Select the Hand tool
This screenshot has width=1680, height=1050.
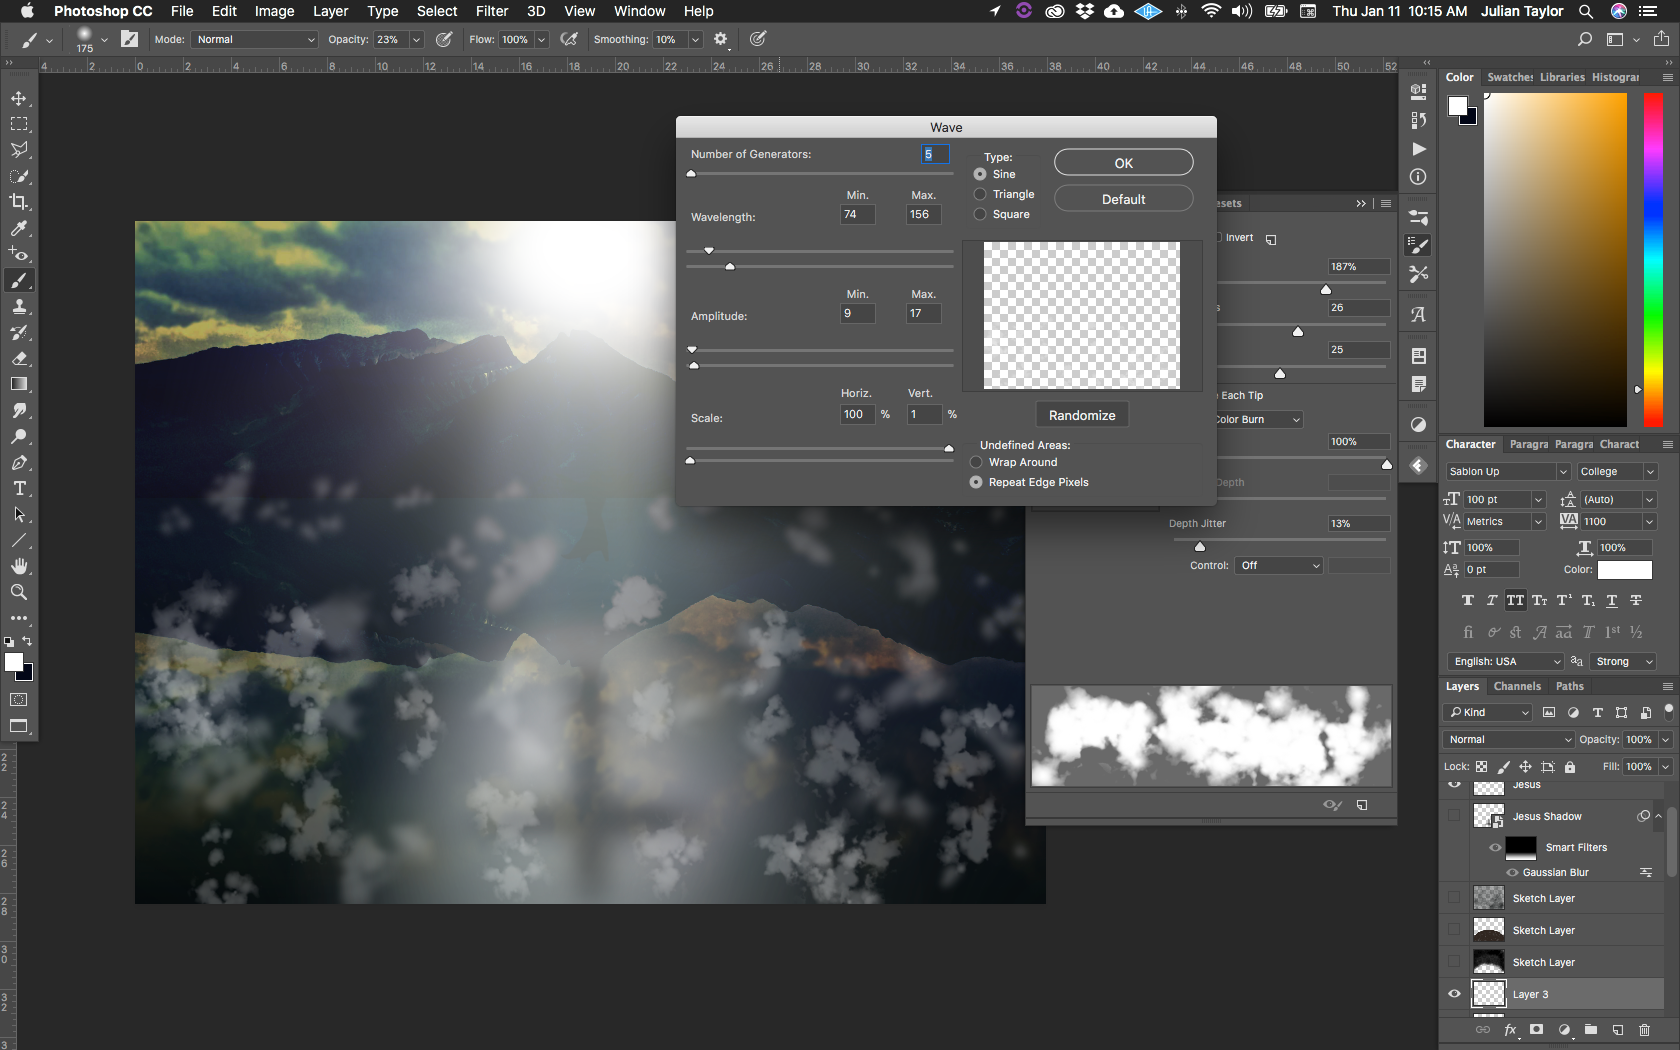pyautogui.click(x=19, y=566)
